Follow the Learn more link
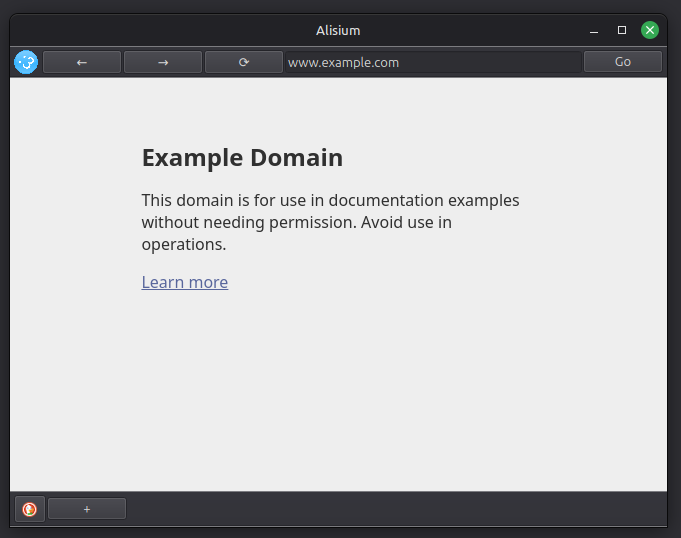This screenshot has height=538, width=681. point(185,282)
